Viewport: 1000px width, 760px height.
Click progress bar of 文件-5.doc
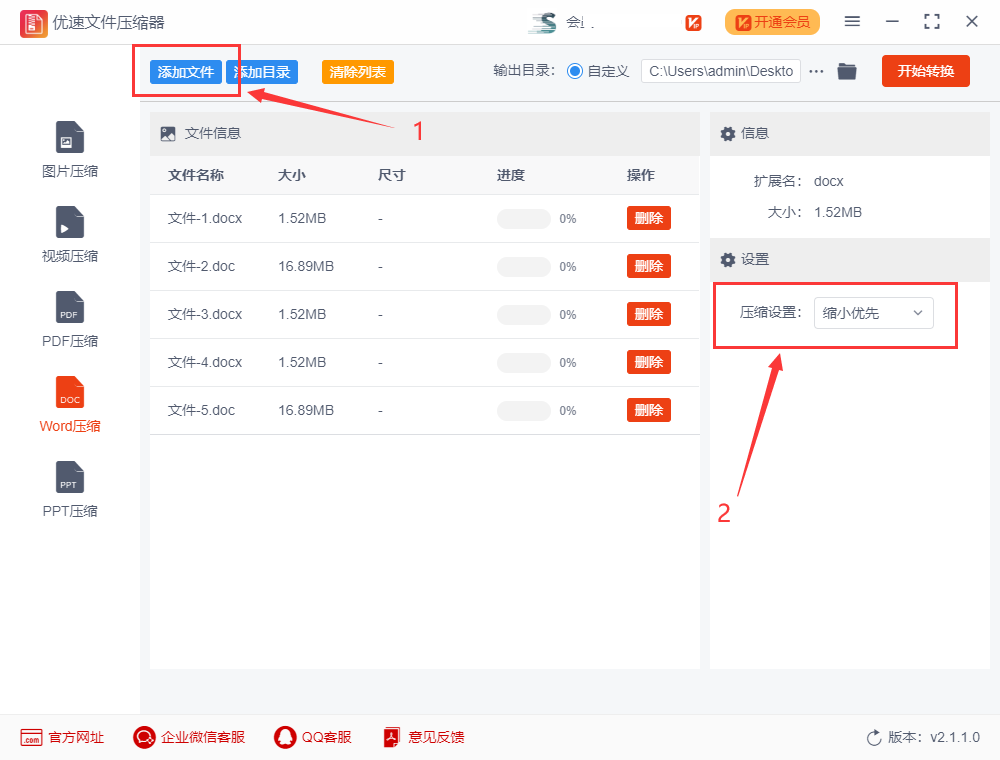pyautogui.click(x=524, y=411)
